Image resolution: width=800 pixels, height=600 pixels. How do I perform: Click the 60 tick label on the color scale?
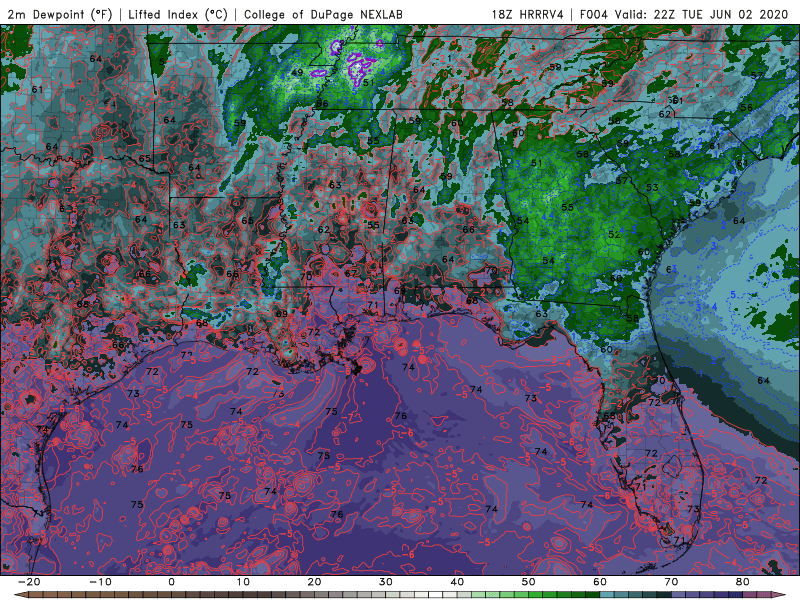[600, 582]
